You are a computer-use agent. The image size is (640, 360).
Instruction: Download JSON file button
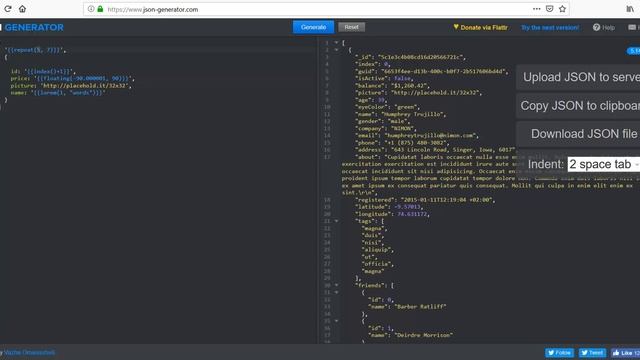(x=578, y=134)
